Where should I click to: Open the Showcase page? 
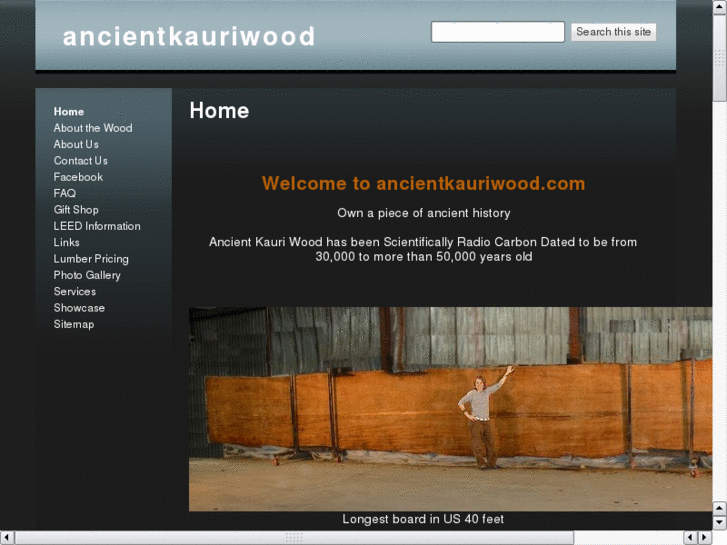click(79, 308)
